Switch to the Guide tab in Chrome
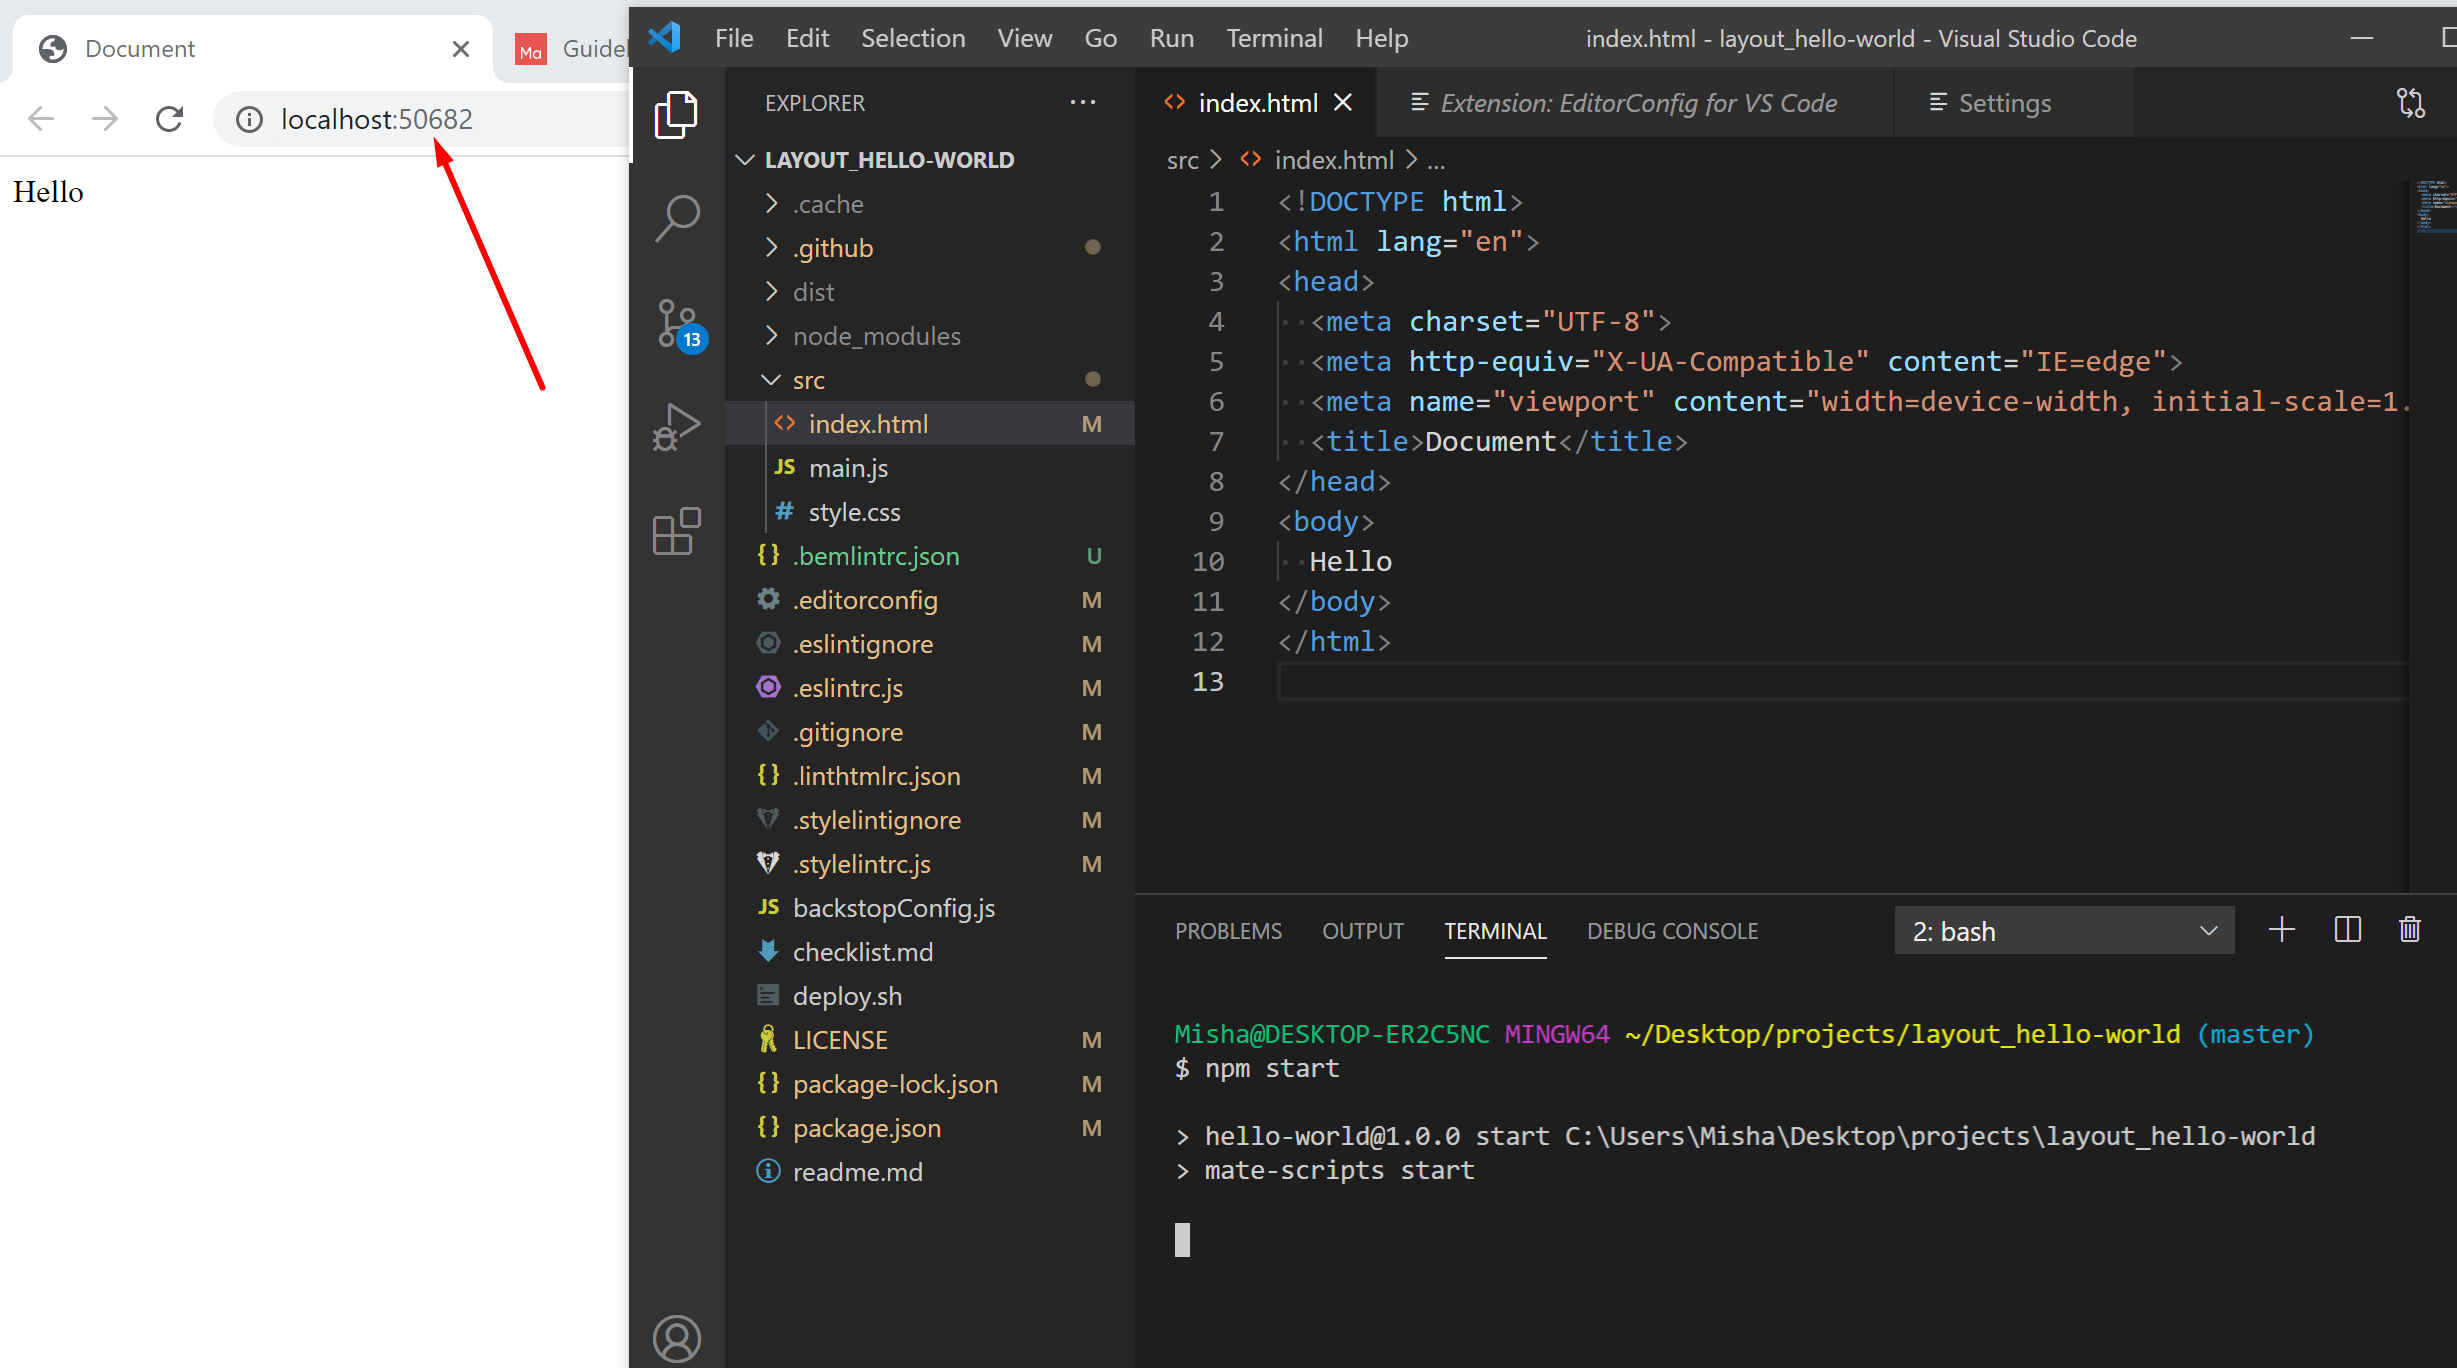The image size is (2457, 1368). 570,49
